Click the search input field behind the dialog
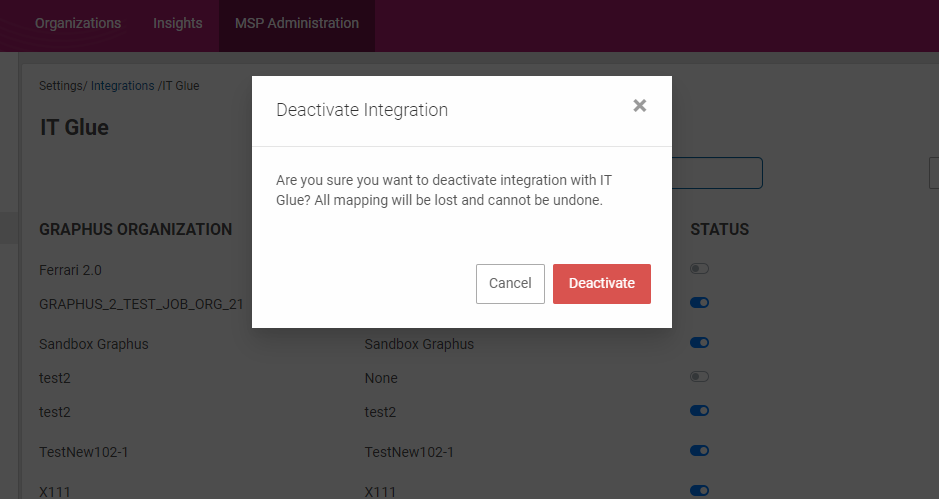 (x=717, y=173)
